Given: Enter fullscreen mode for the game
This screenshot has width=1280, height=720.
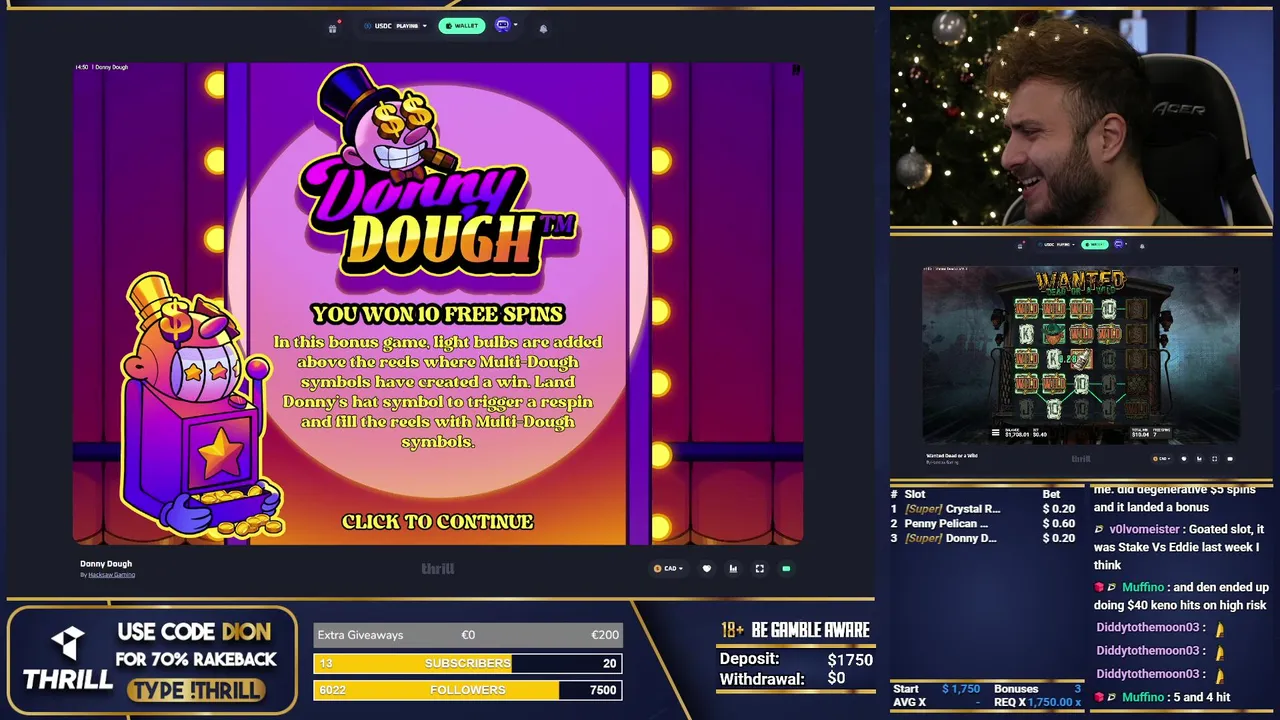Looking at the screenshot, I should coord(759,568).
